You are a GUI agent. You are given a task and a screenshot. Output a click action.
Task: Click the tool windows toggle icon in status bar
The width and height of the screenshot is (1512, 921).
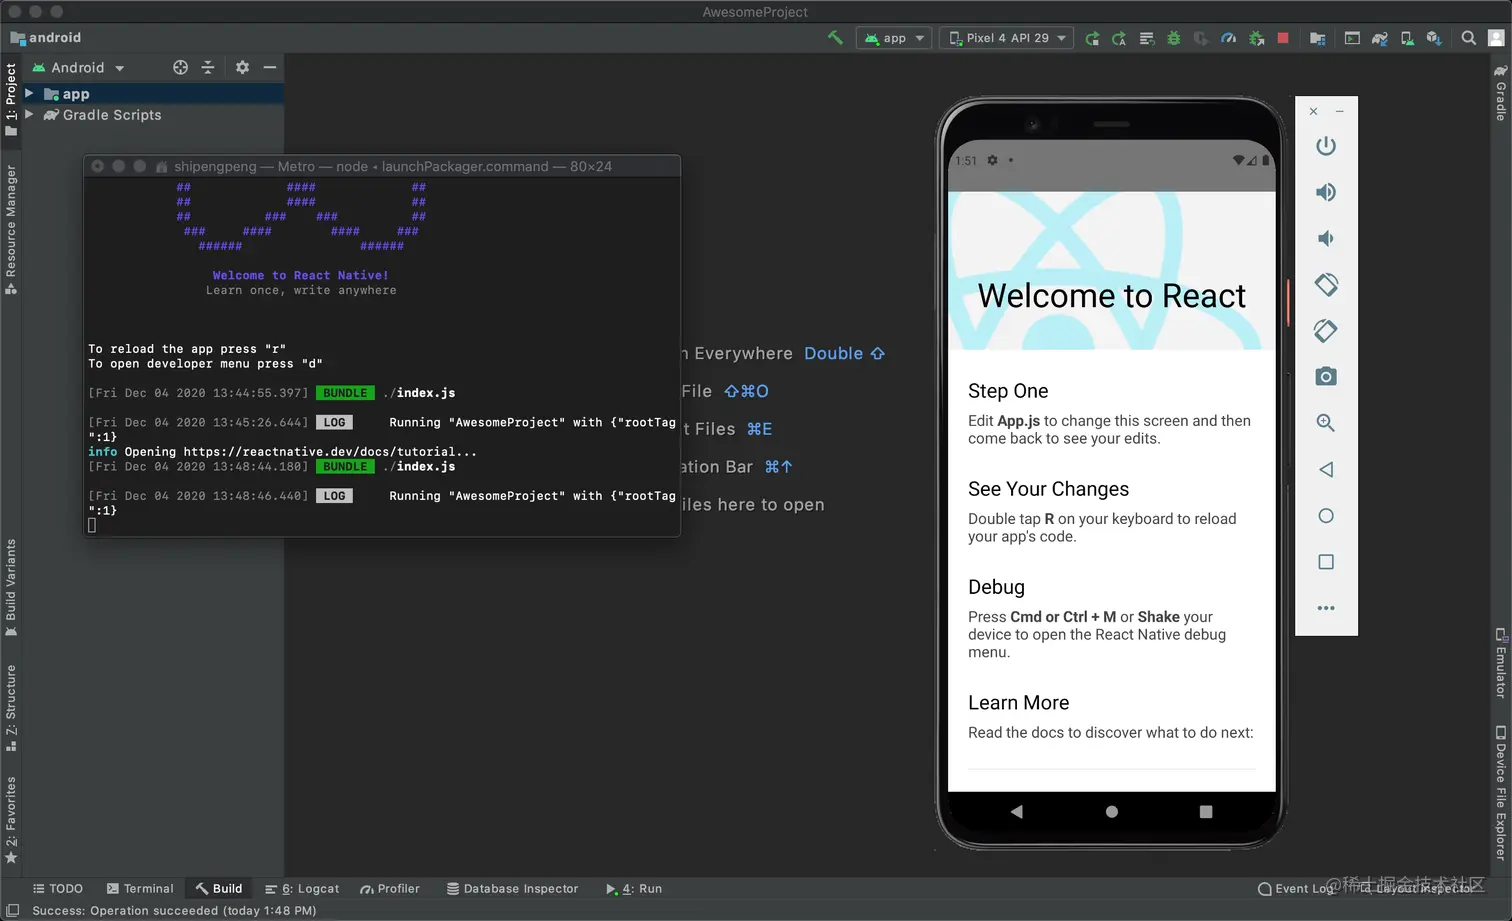13,910
